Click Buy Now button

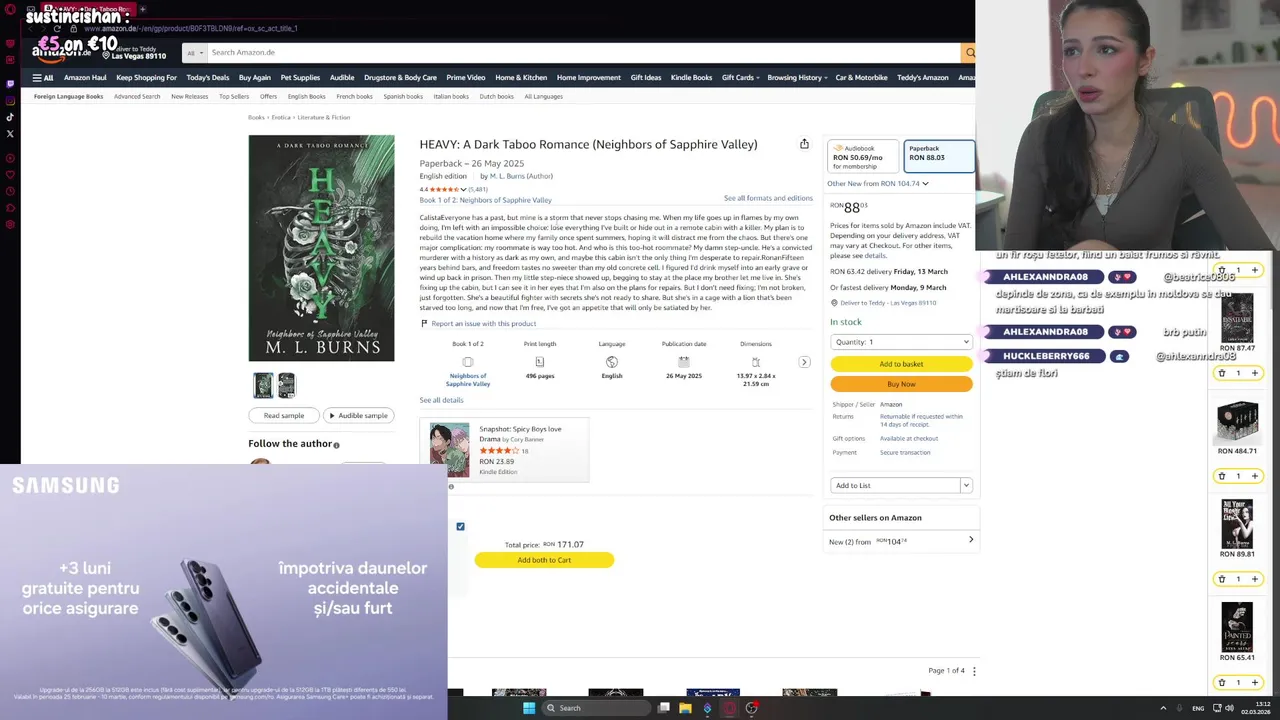pyautogui.click(x=901, y=384)
